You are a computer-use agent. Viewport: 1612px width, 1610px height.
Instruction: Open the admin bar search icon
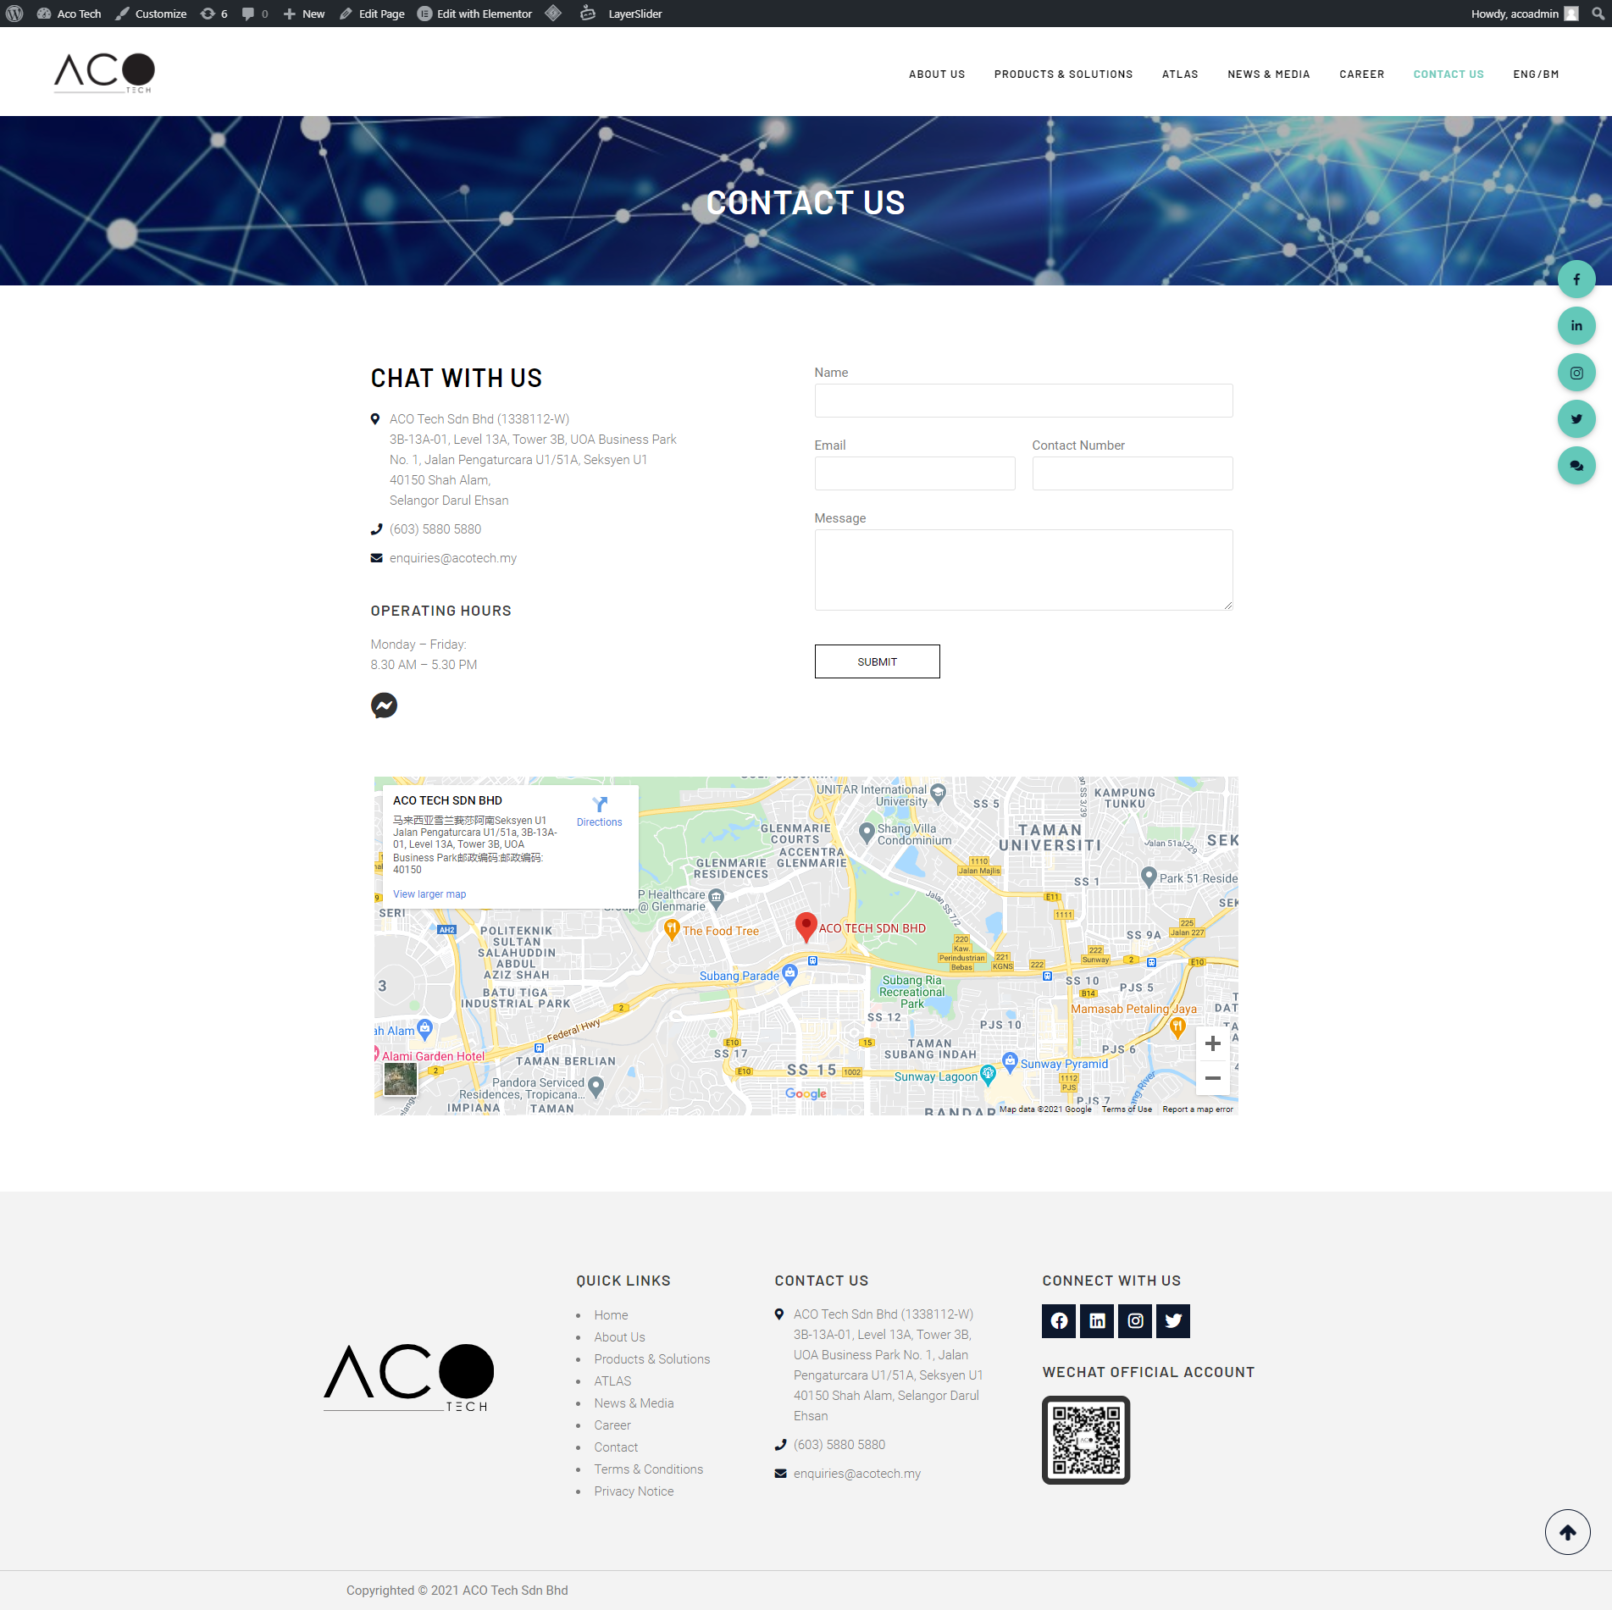[x=1597, y=14]
